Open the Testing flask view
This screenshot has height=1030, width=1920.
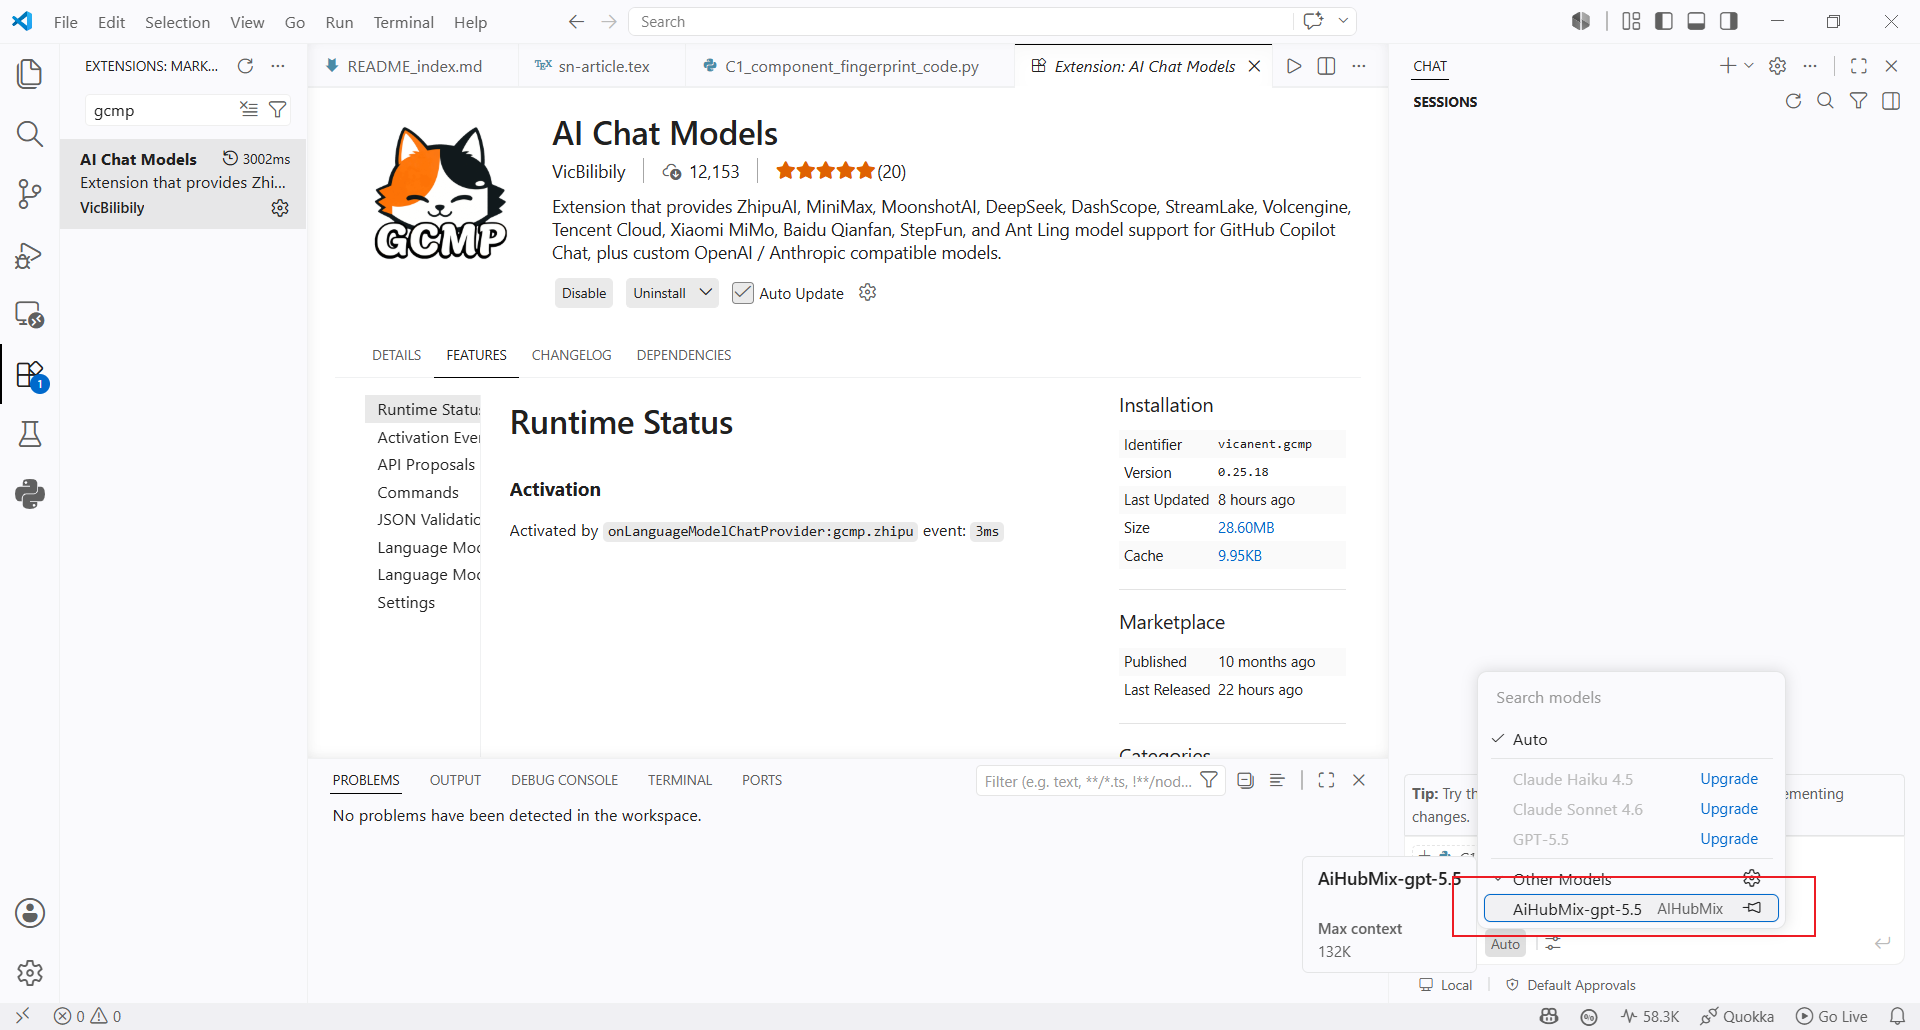pos(30,434)
